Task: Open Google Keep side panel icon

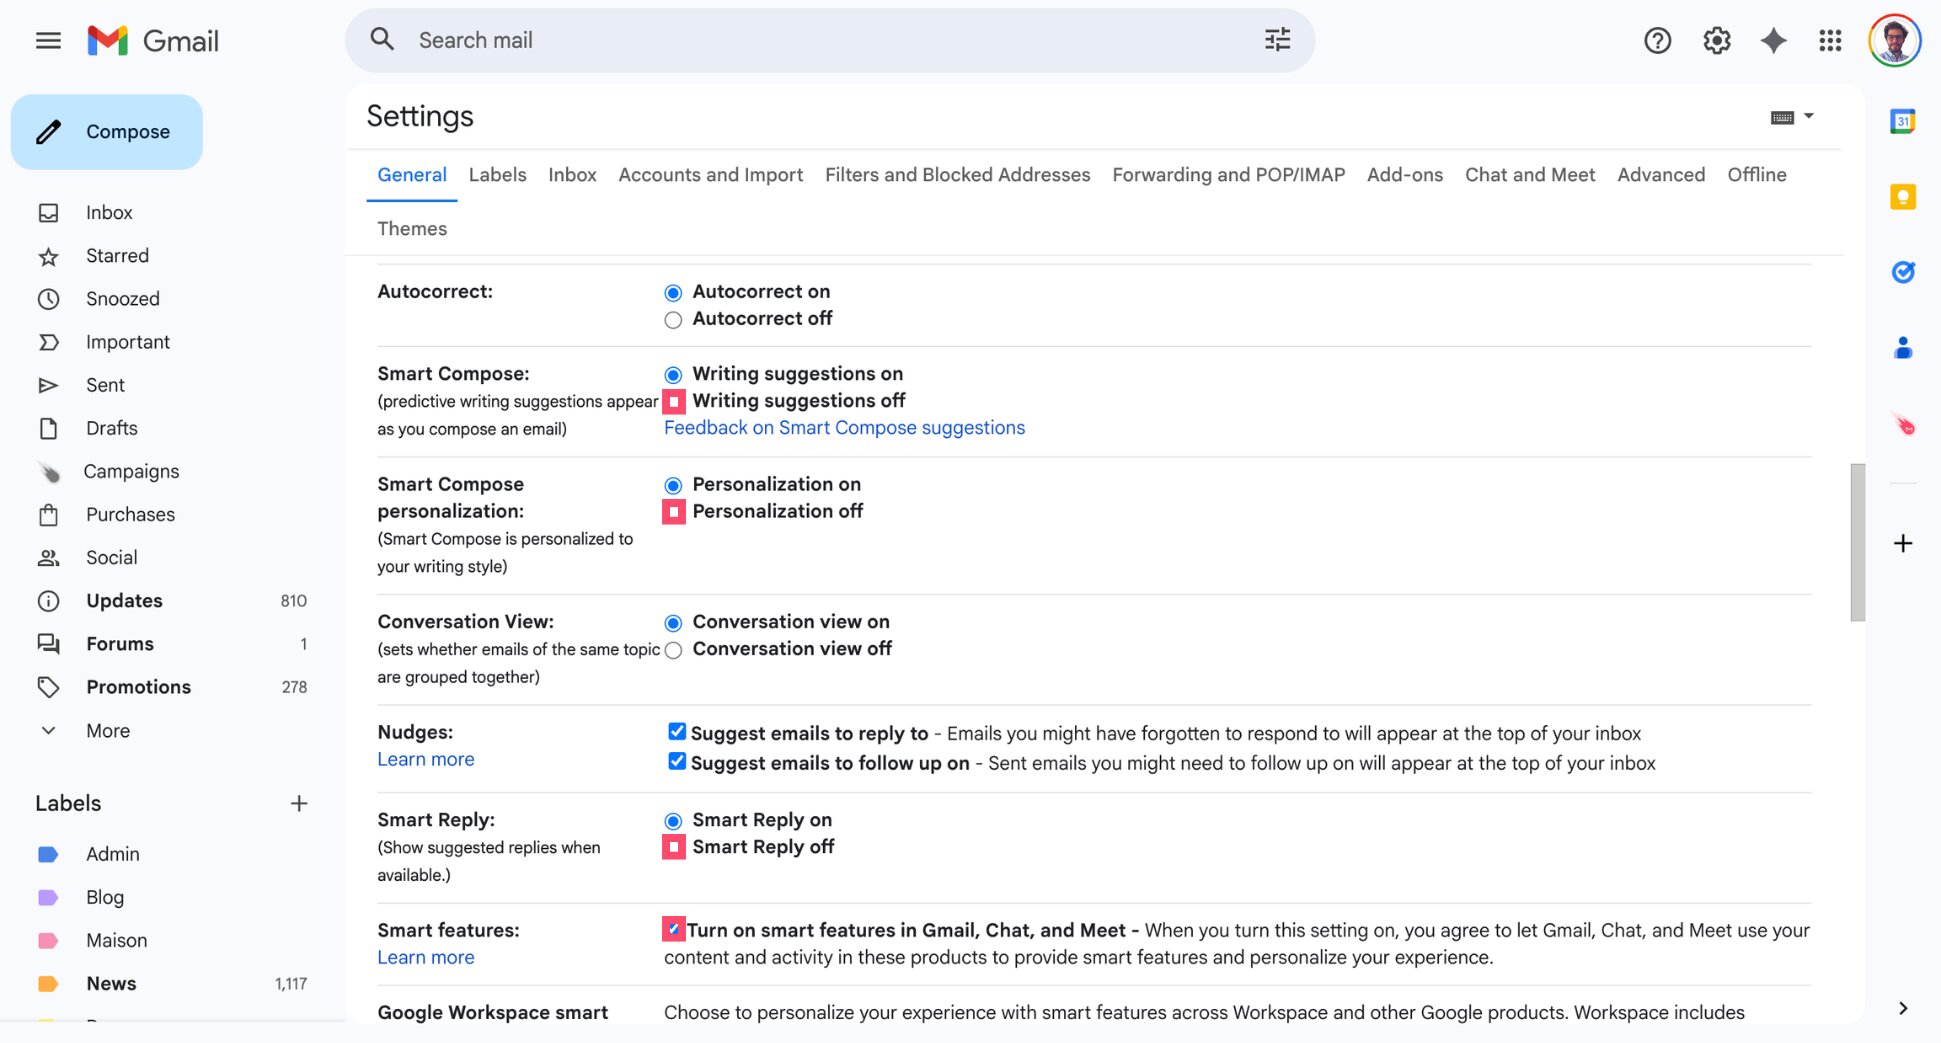Action: [1902, 197]
